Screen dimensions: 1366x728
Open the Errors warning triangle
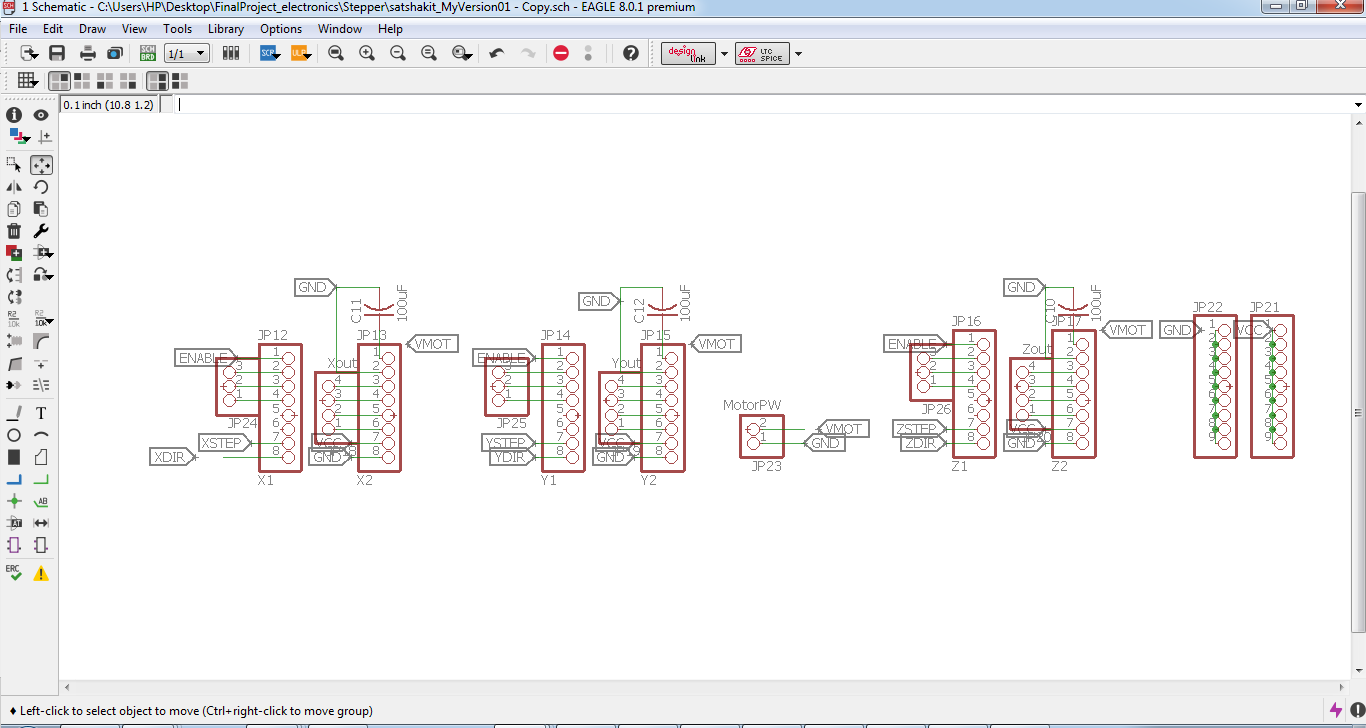[x=41, y=573]
